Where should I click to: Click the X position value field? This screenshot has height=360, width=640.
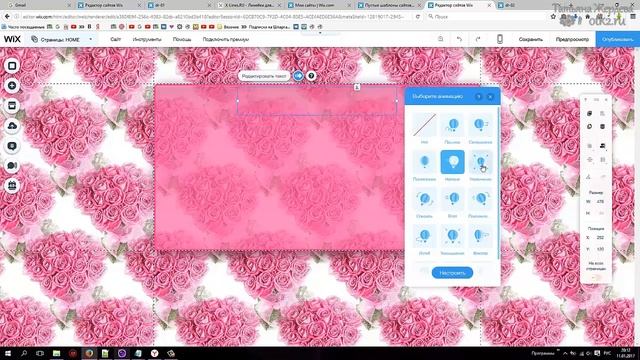pos(600,238)
